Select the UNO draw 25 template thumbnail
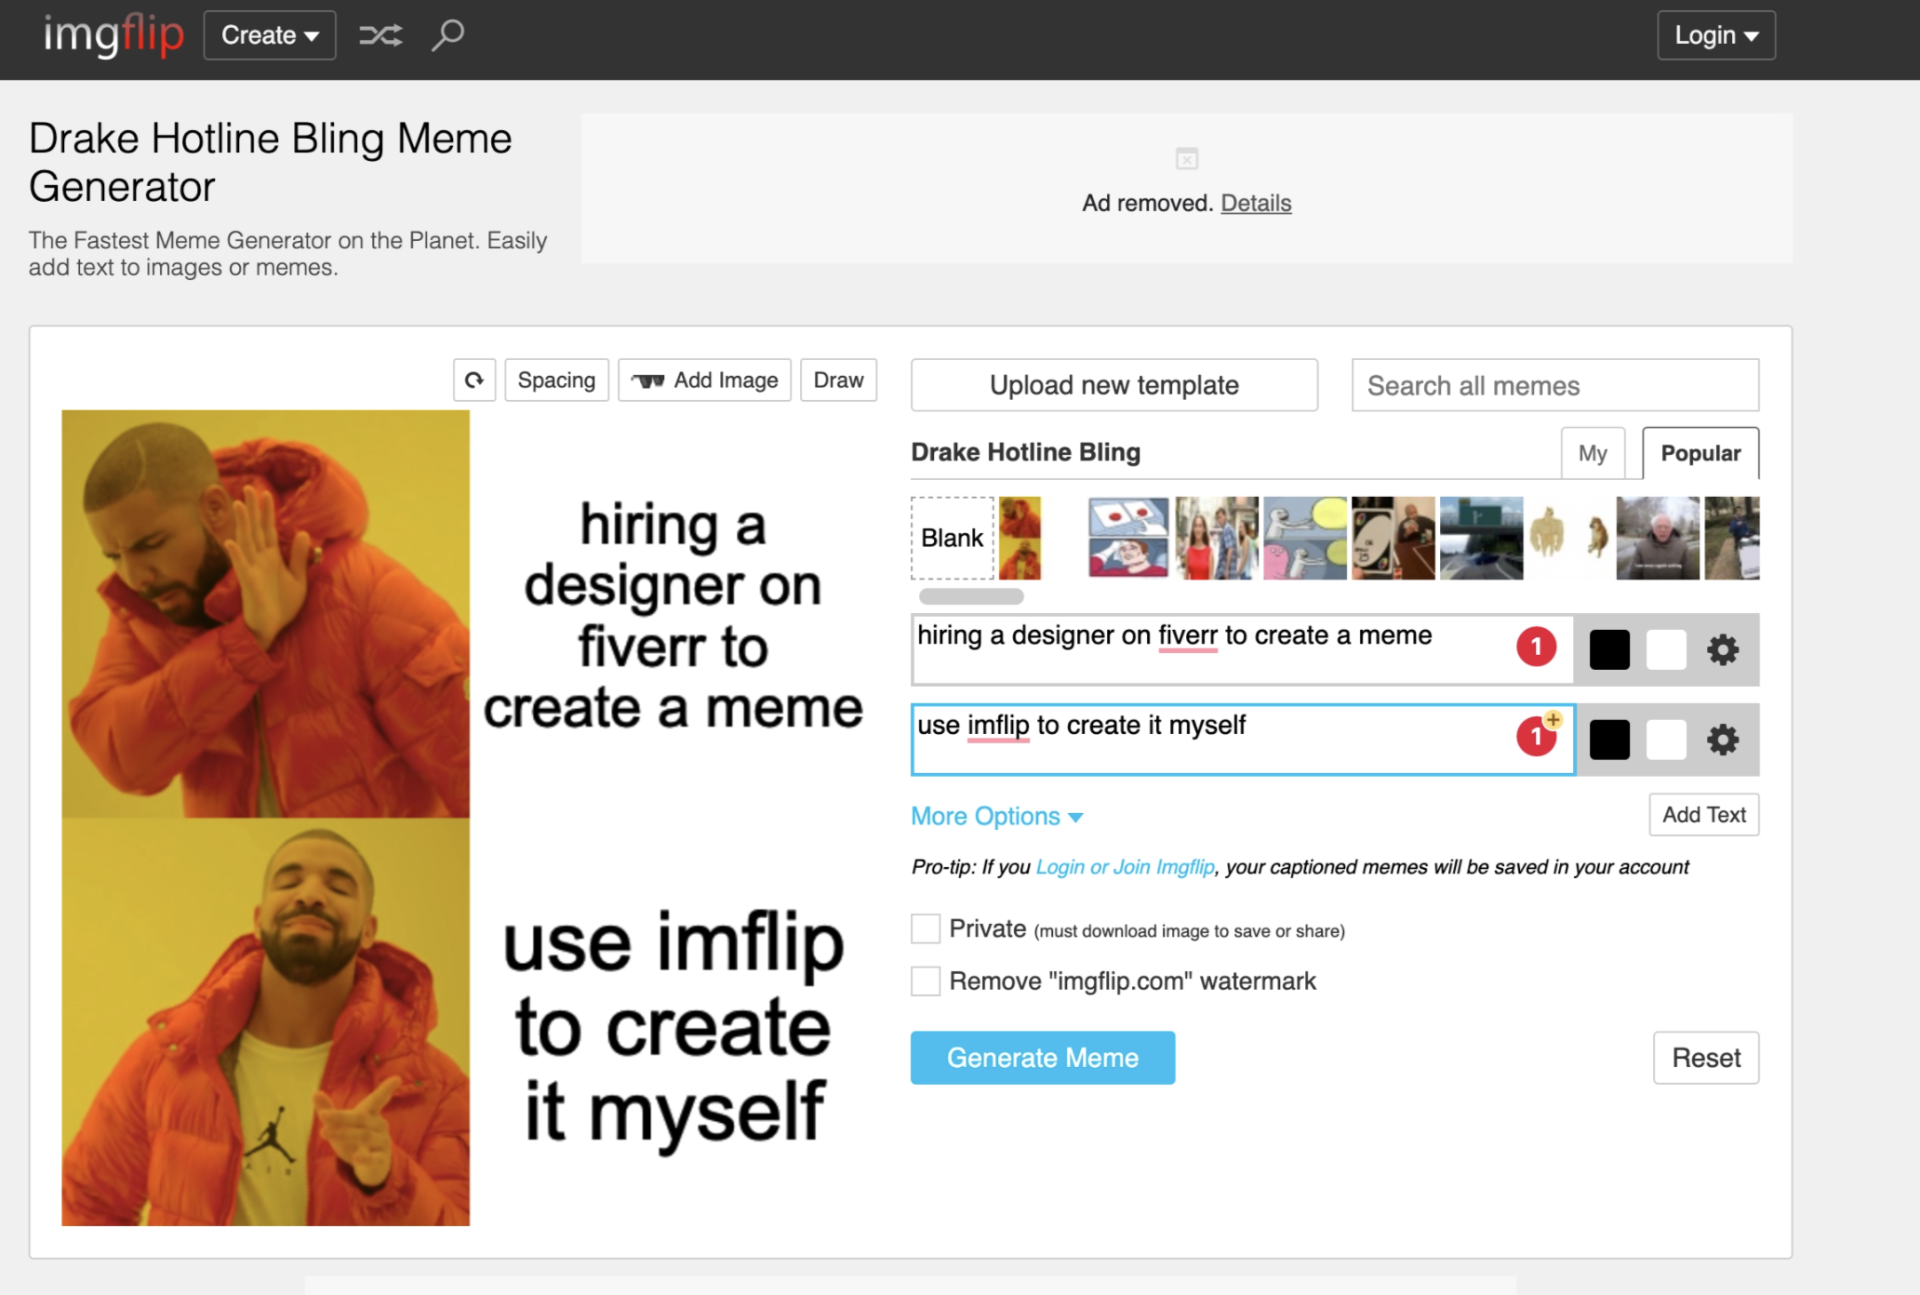The image size is (1920, 1295). [1393, 538]
